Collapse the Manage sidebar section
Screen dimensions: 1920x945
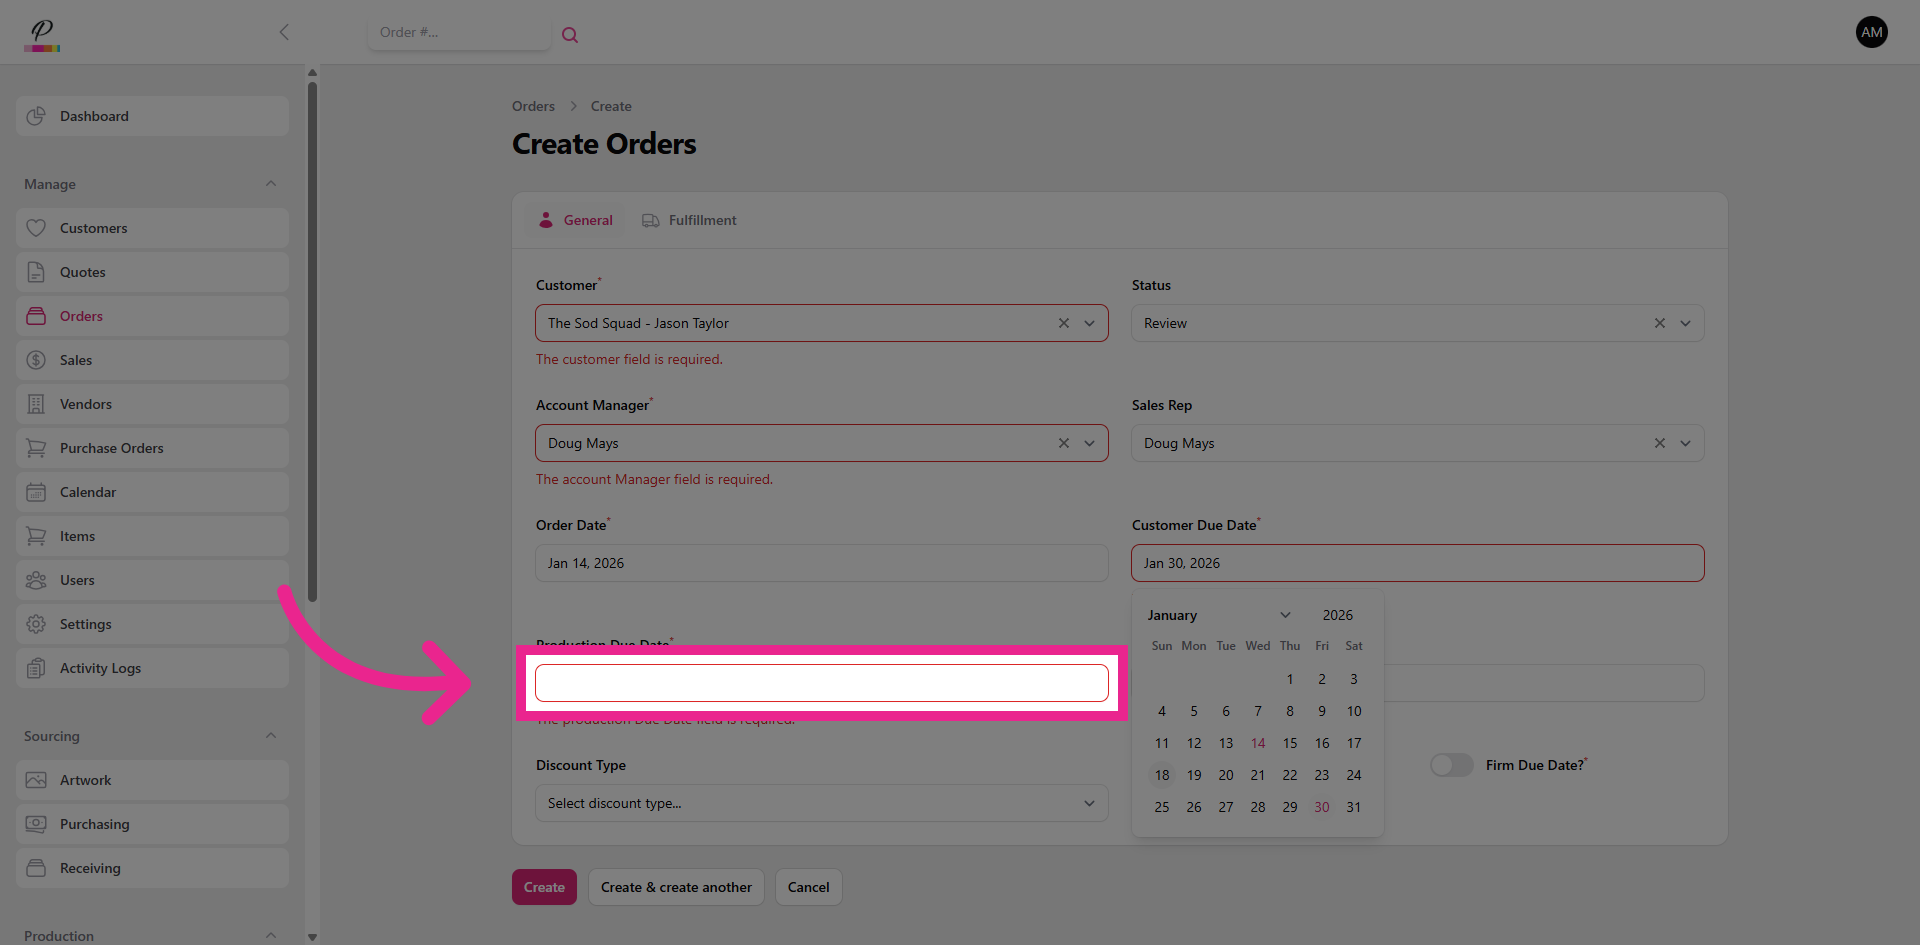click(x=271, y=184)
